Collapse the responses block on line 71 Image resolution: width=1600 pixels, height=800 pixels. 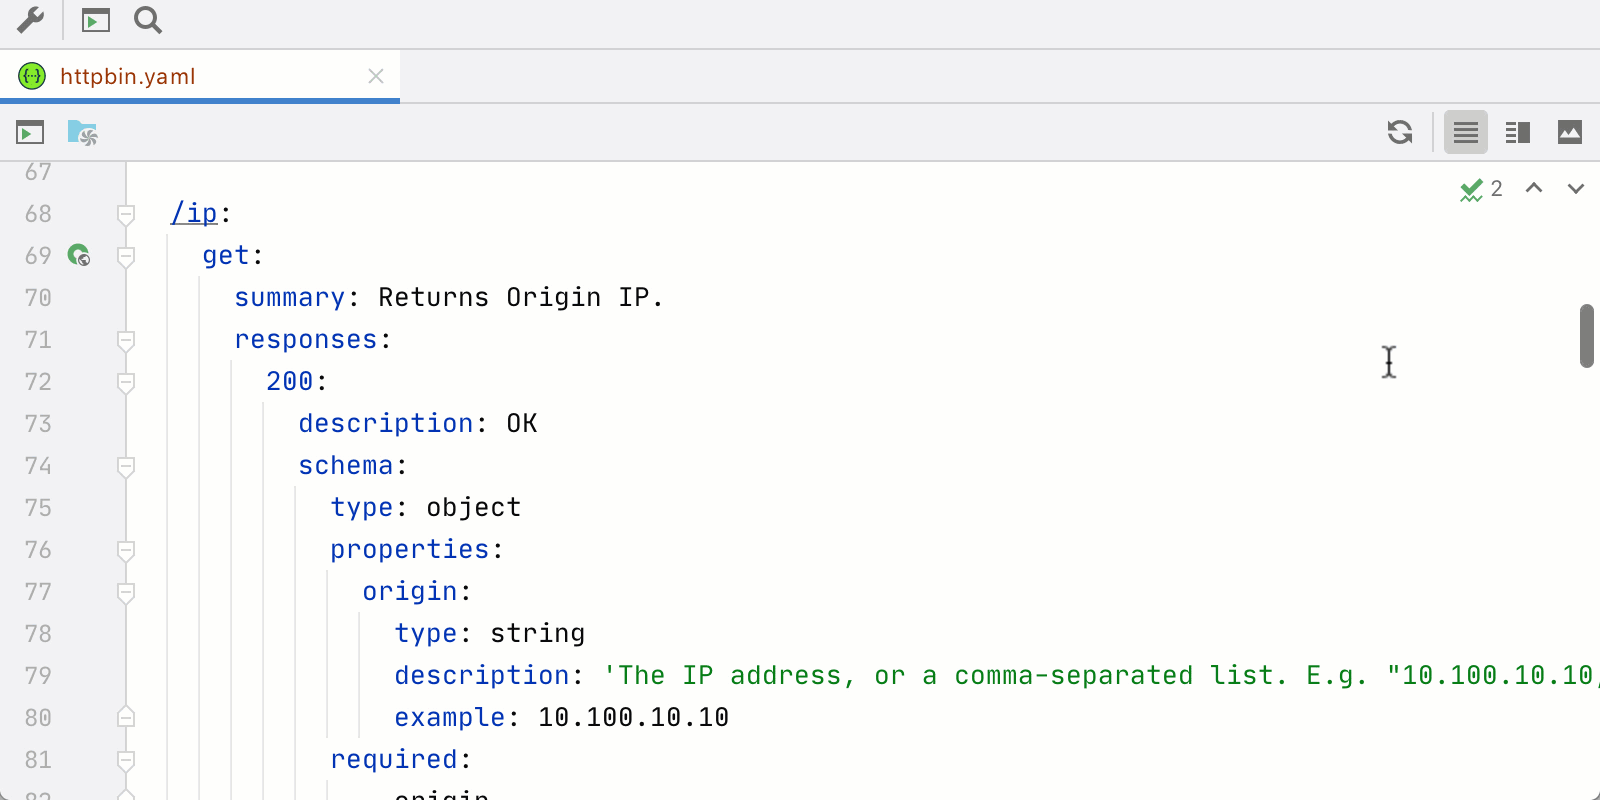(126, 340)
